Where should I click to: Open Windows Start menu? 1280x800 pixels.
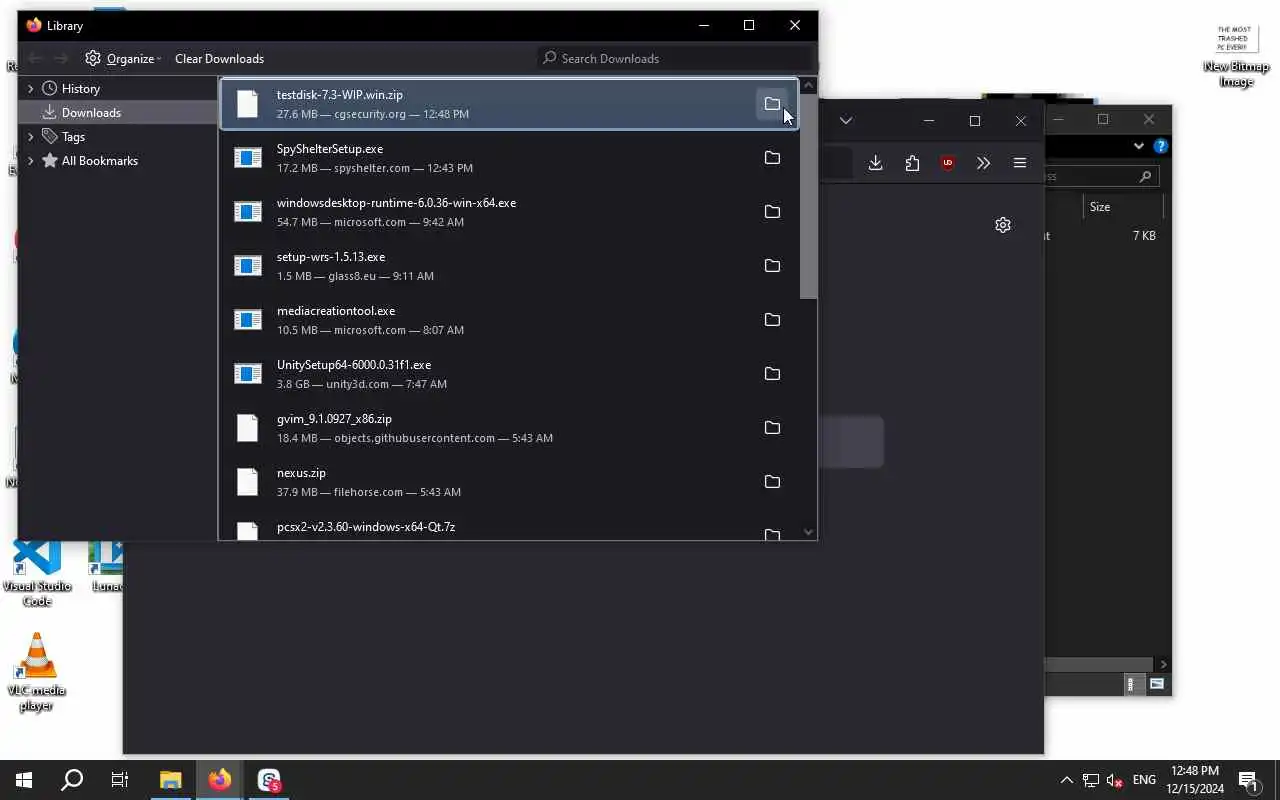click(24, 780)
